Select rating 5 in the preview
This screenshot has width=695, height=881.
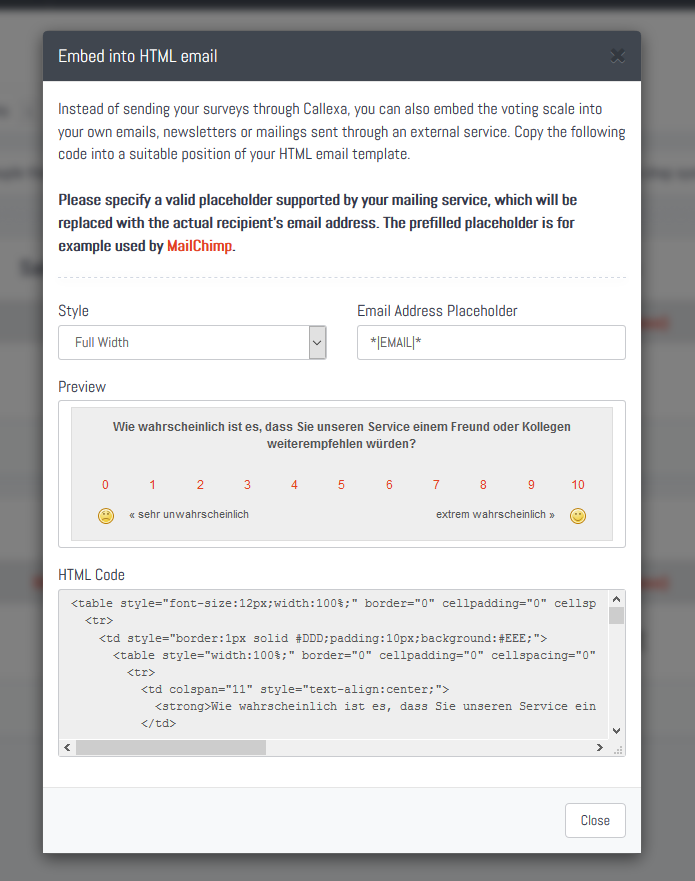(341, 485)
